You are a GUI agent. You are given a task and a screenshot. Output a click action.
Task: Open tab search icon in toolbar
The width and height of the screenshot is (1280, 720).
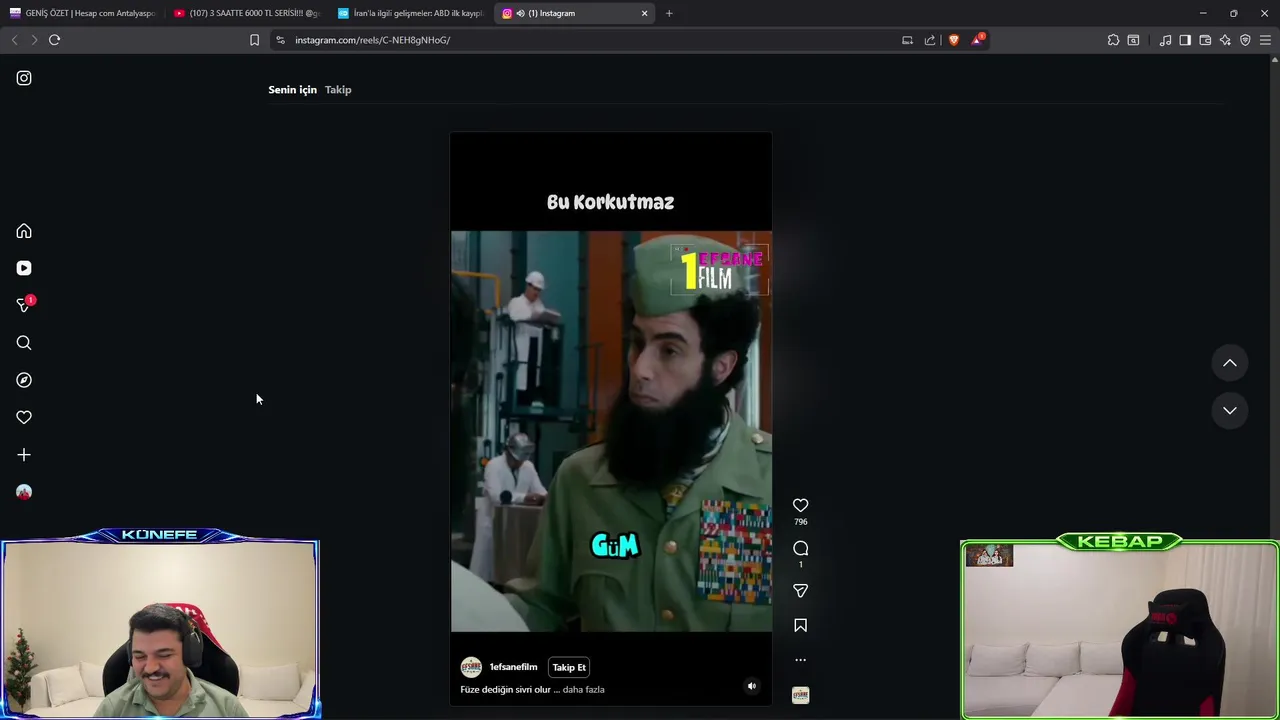pyautogui.click(x=1133, y=40)
